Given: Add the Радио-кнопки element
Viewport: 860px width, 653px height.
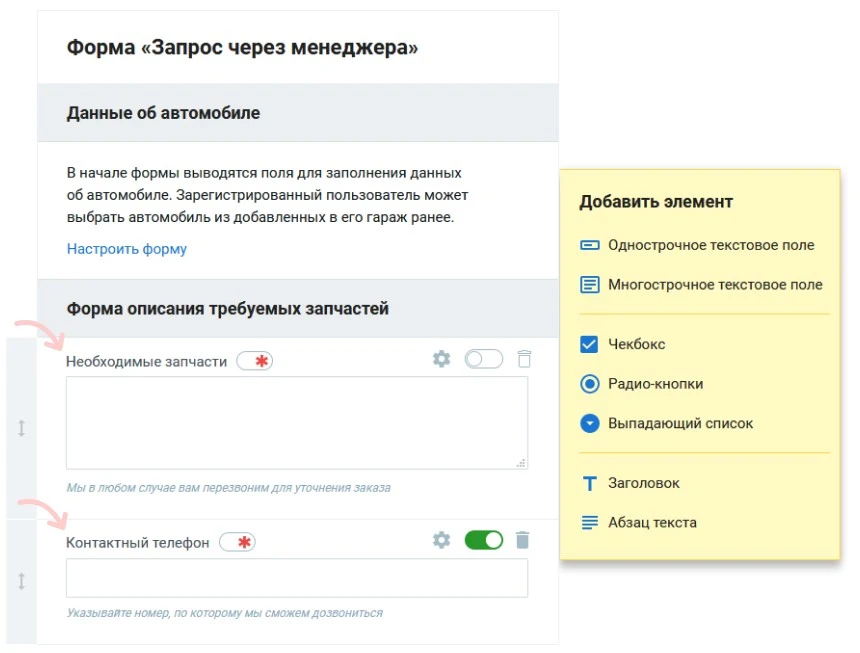Looking at the screenshot, I should click(653, 384).
